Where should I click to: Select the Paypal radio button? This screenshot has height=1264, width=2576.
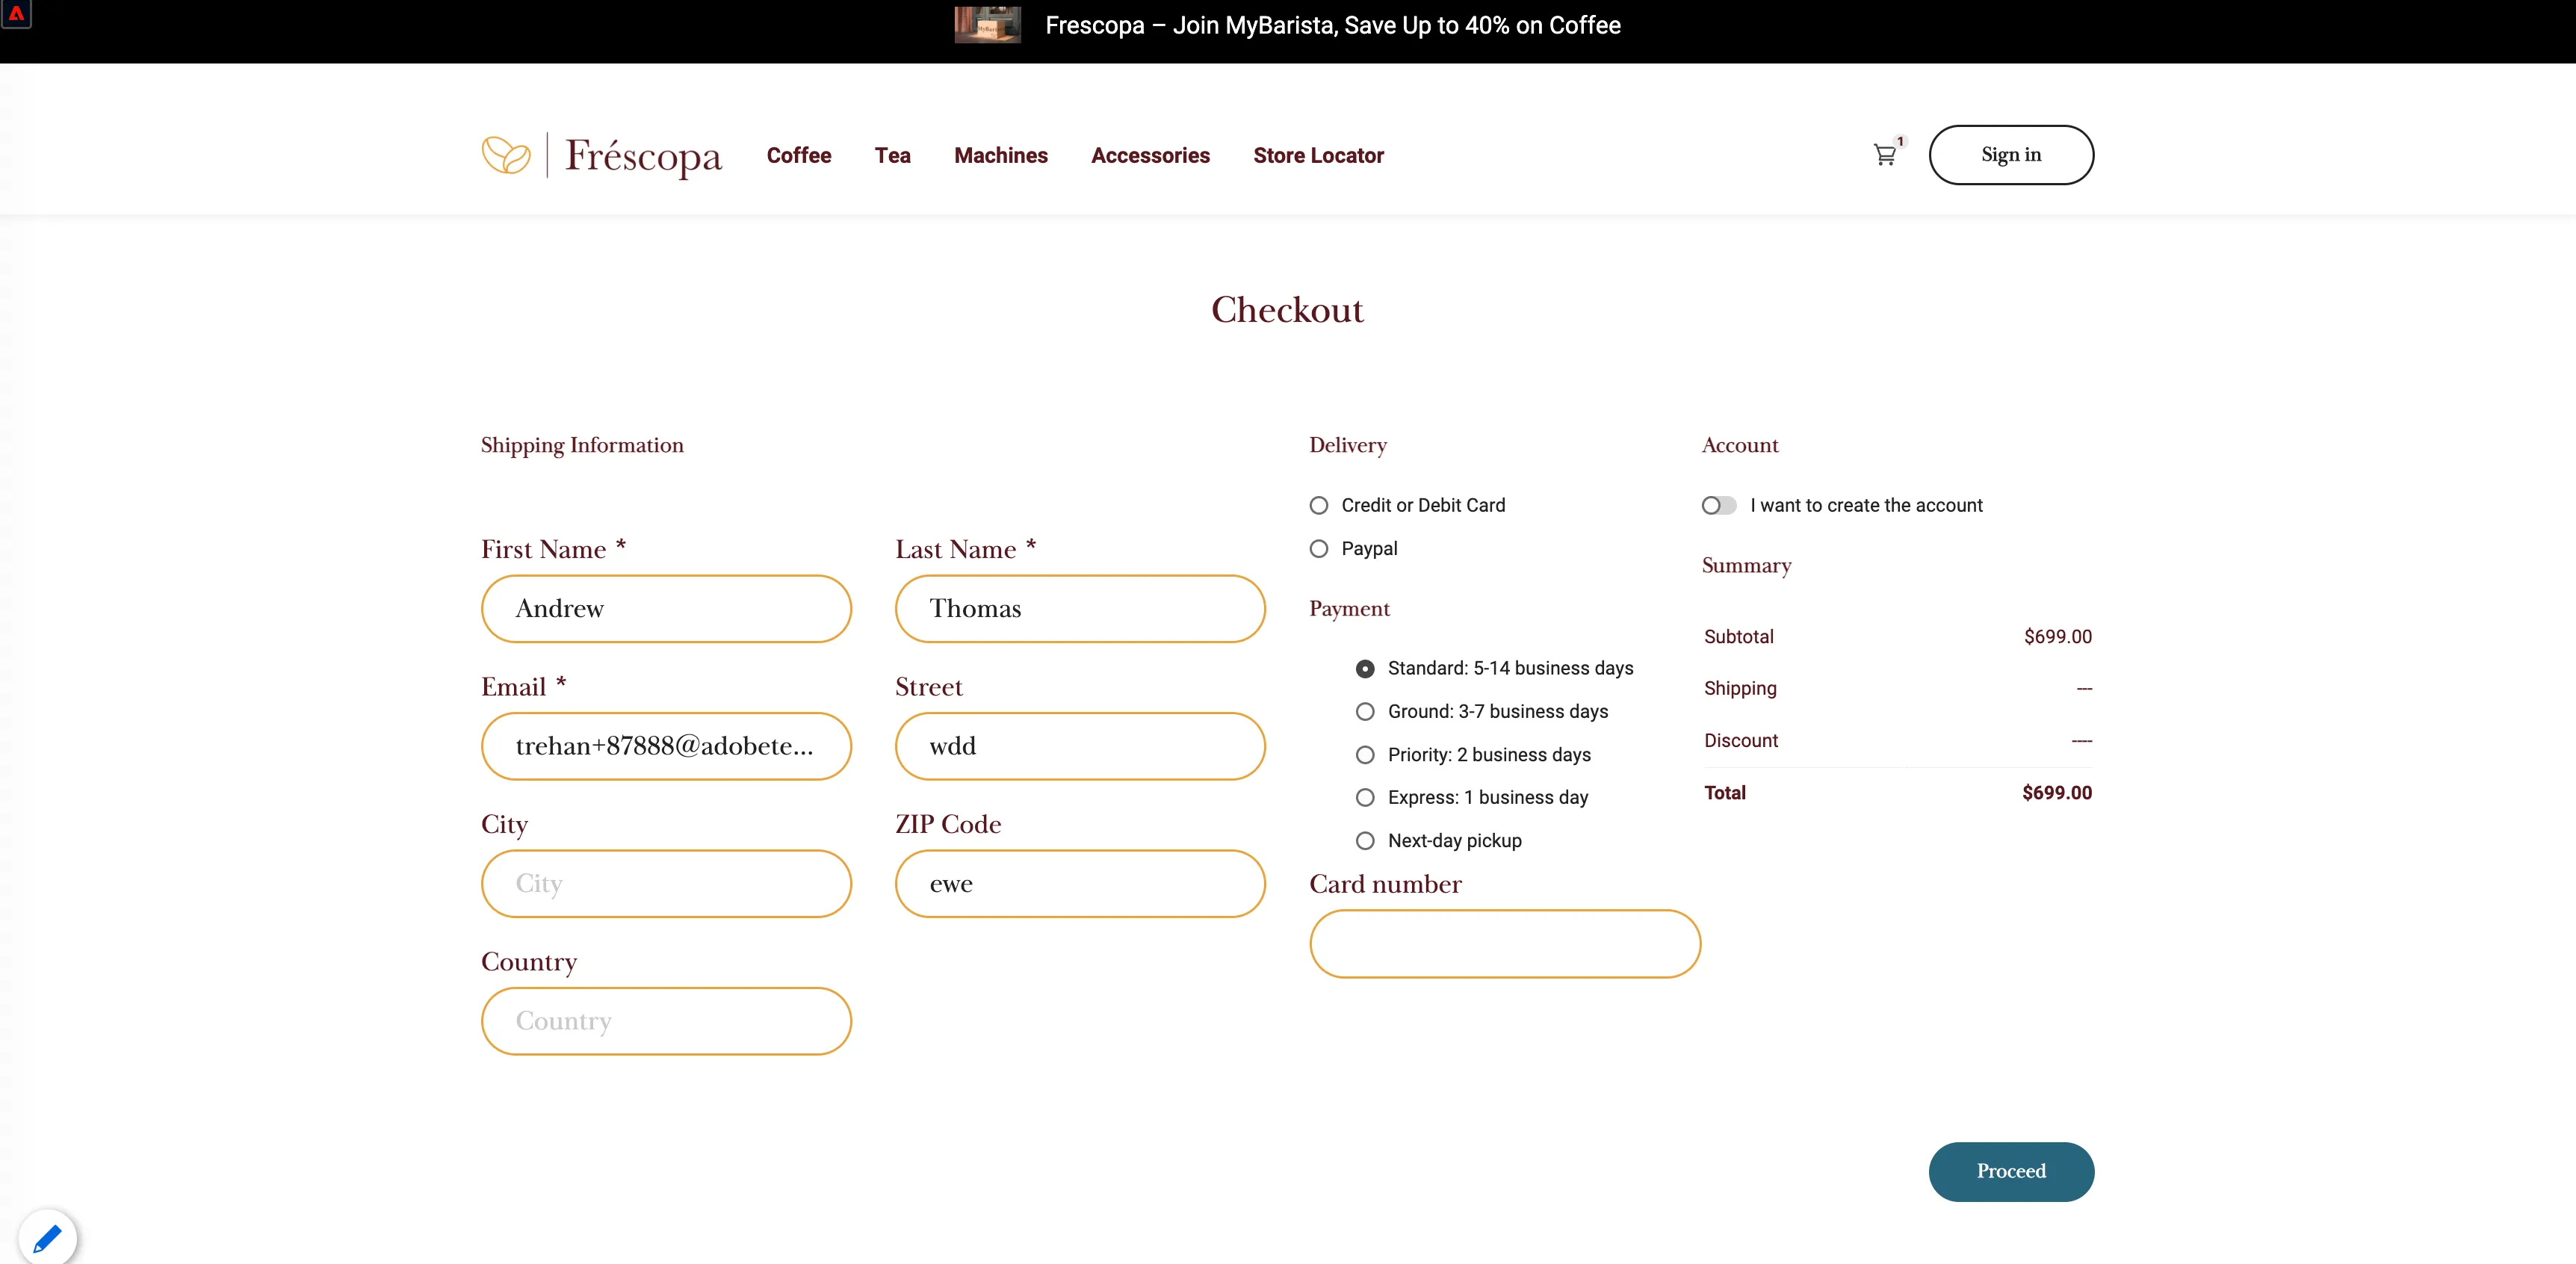(x=1319, y=549)
